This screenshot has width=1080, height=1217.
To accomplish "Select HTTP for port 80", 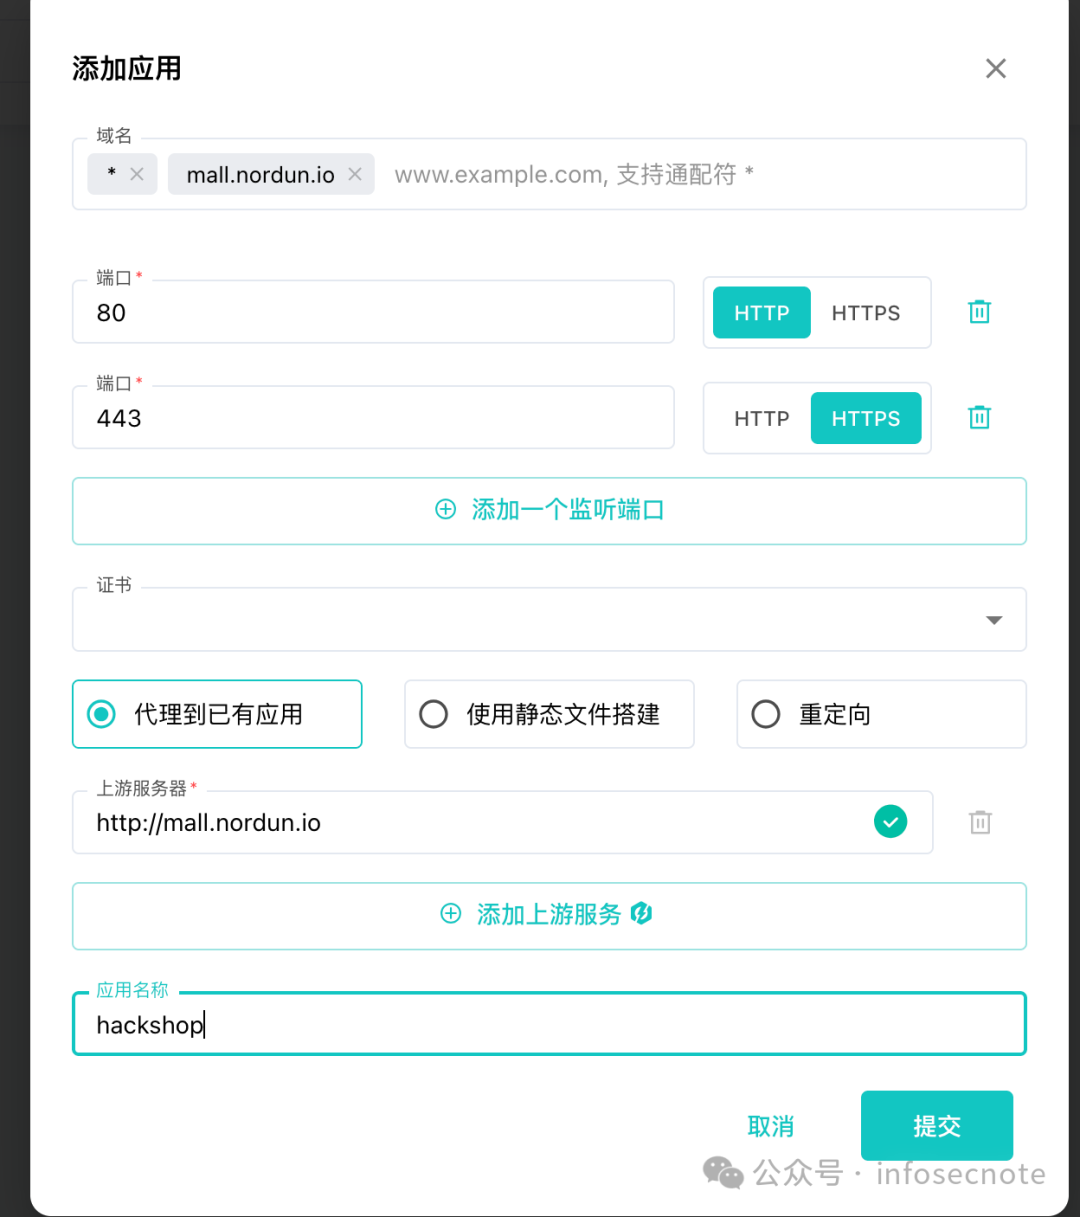I will (761, 313).
